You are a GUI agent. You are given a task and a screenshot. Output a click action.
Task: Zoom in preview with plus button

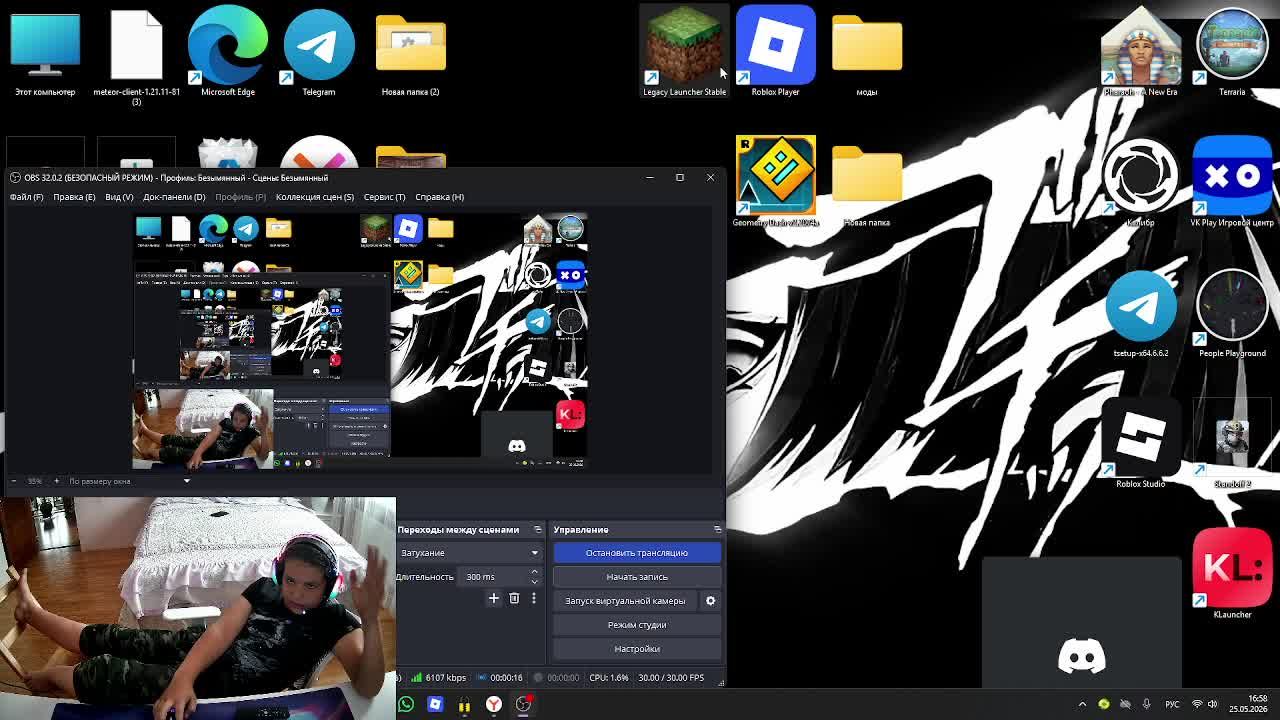pos(56,481)
